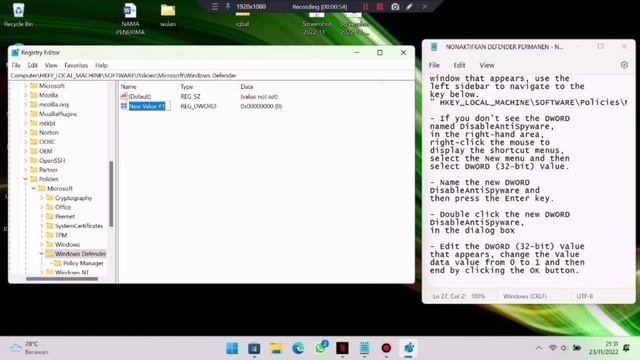The image size is (640, 360).
Task: Open the Wi-Fi network tray icon
Action: (553, 348)
